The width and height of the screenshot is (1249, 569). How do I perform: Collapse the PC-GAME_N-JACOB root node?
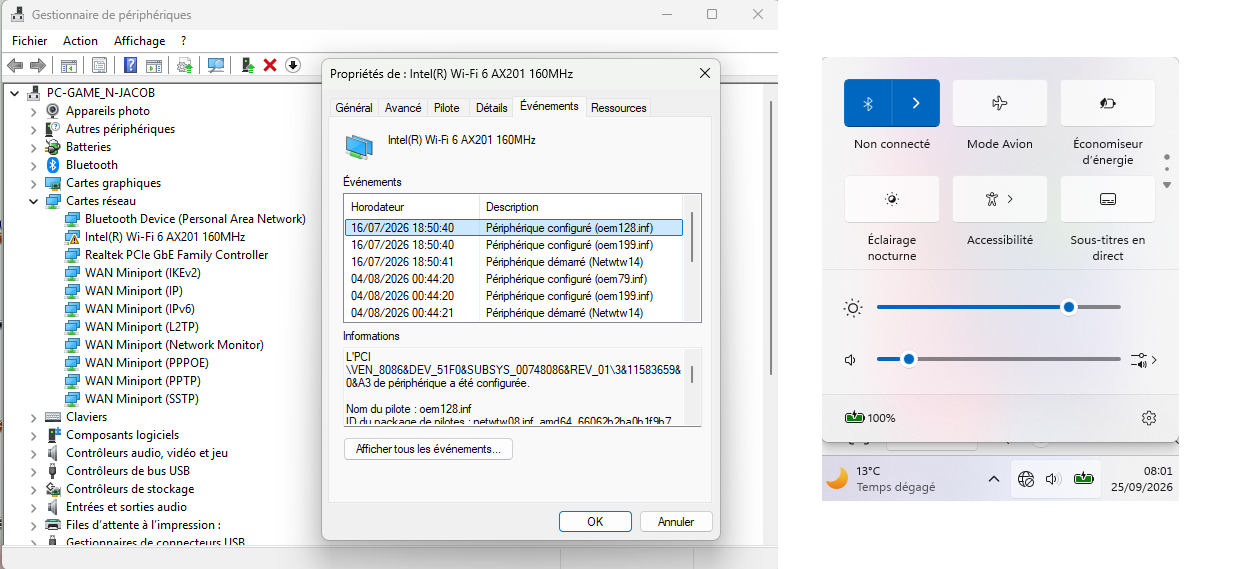point(14,93)
